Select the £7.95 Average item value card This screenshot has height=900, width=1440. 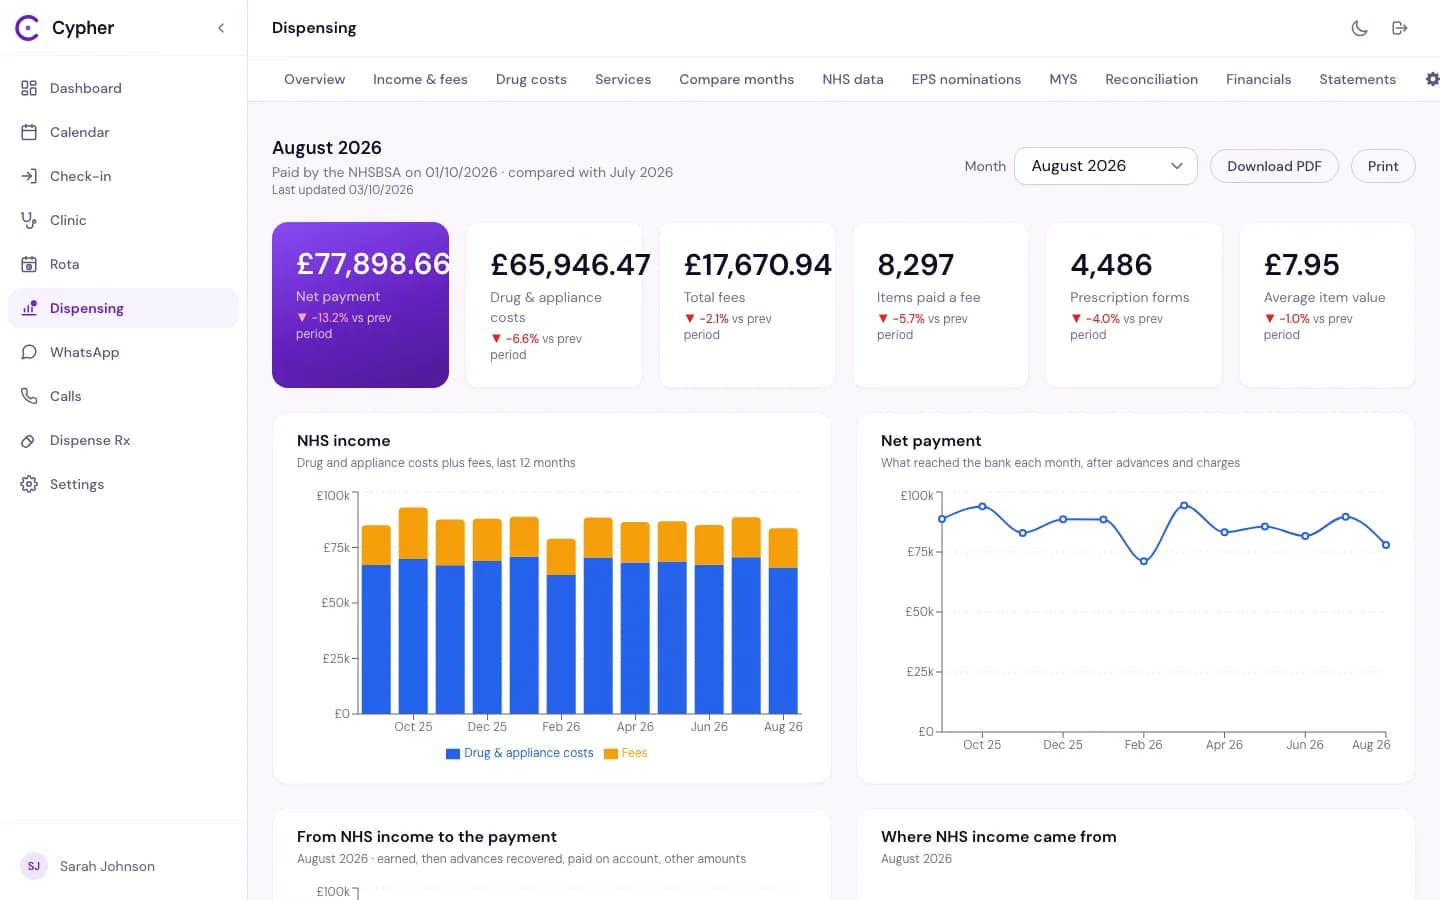1327,305
